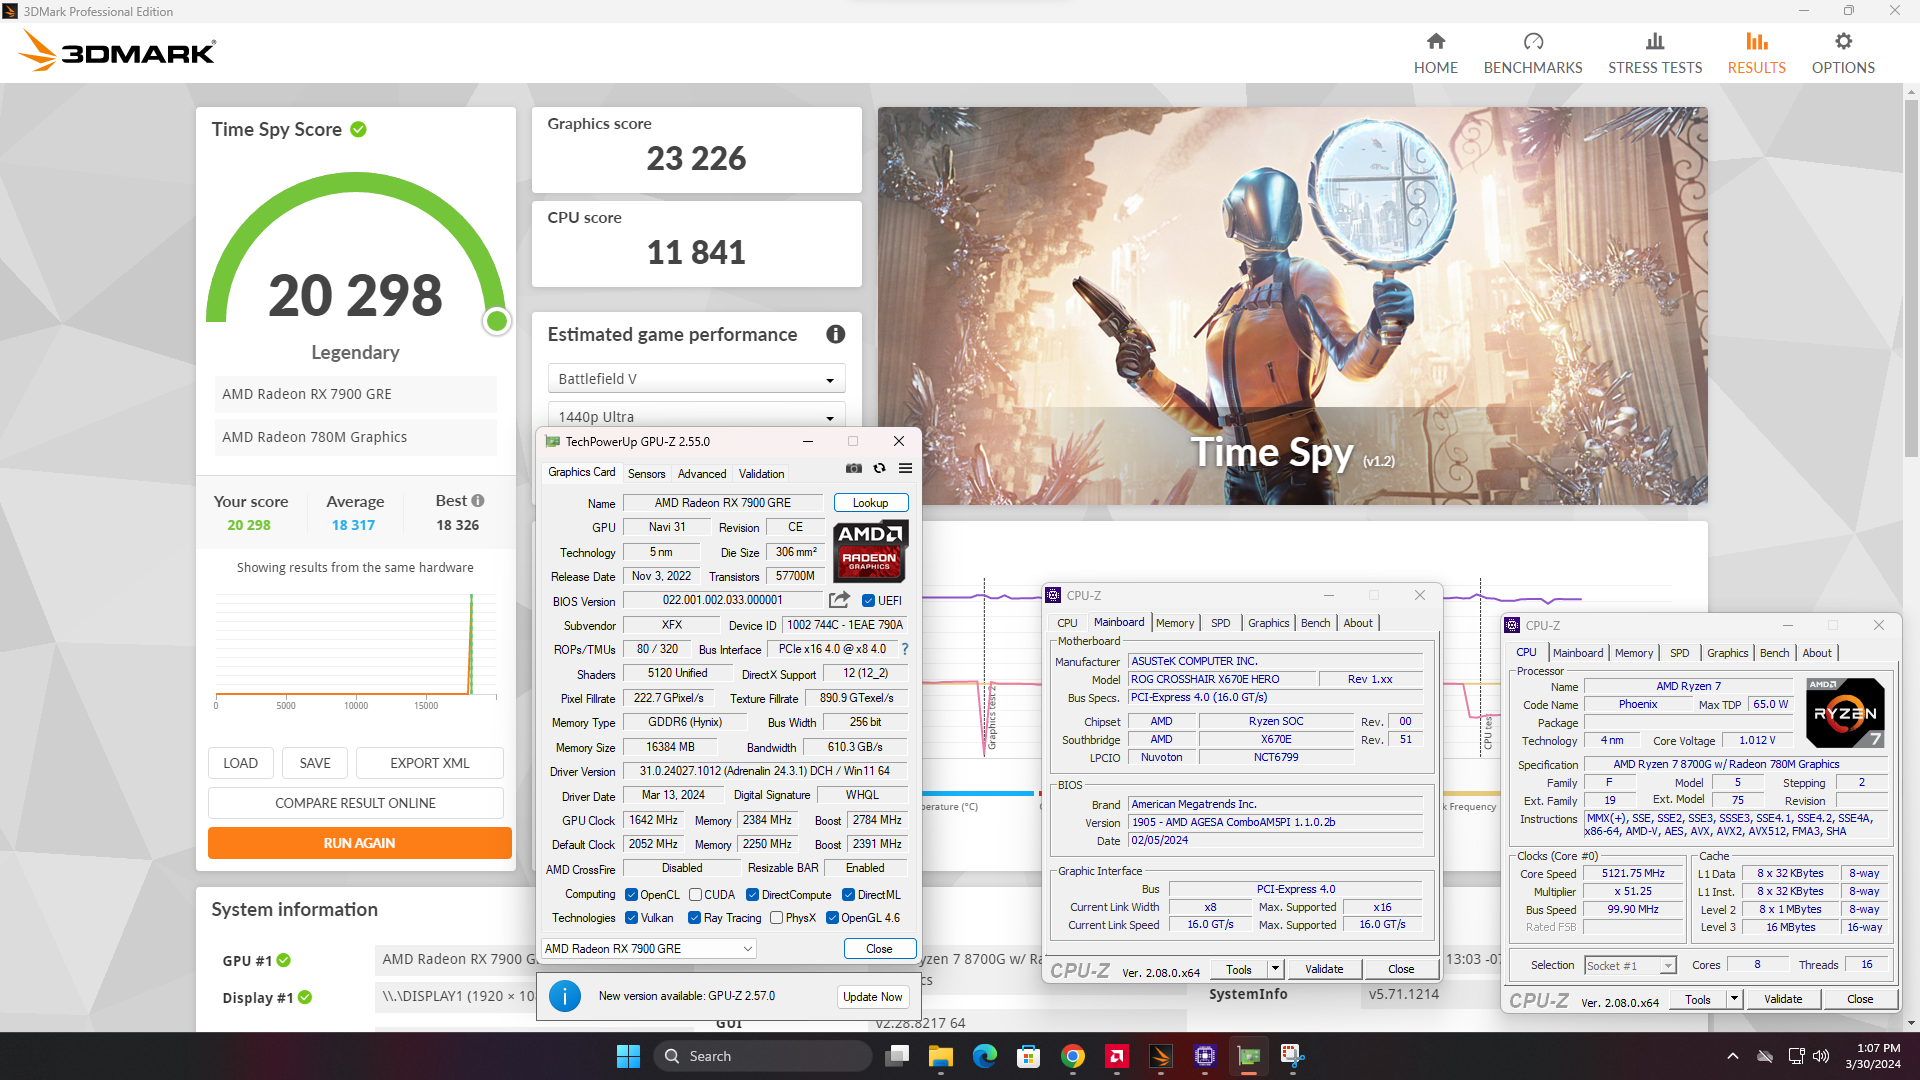Screen dimensions: 1920x1080
Task: Toggle OpenCL checkbox
Action: coord(631,895)
